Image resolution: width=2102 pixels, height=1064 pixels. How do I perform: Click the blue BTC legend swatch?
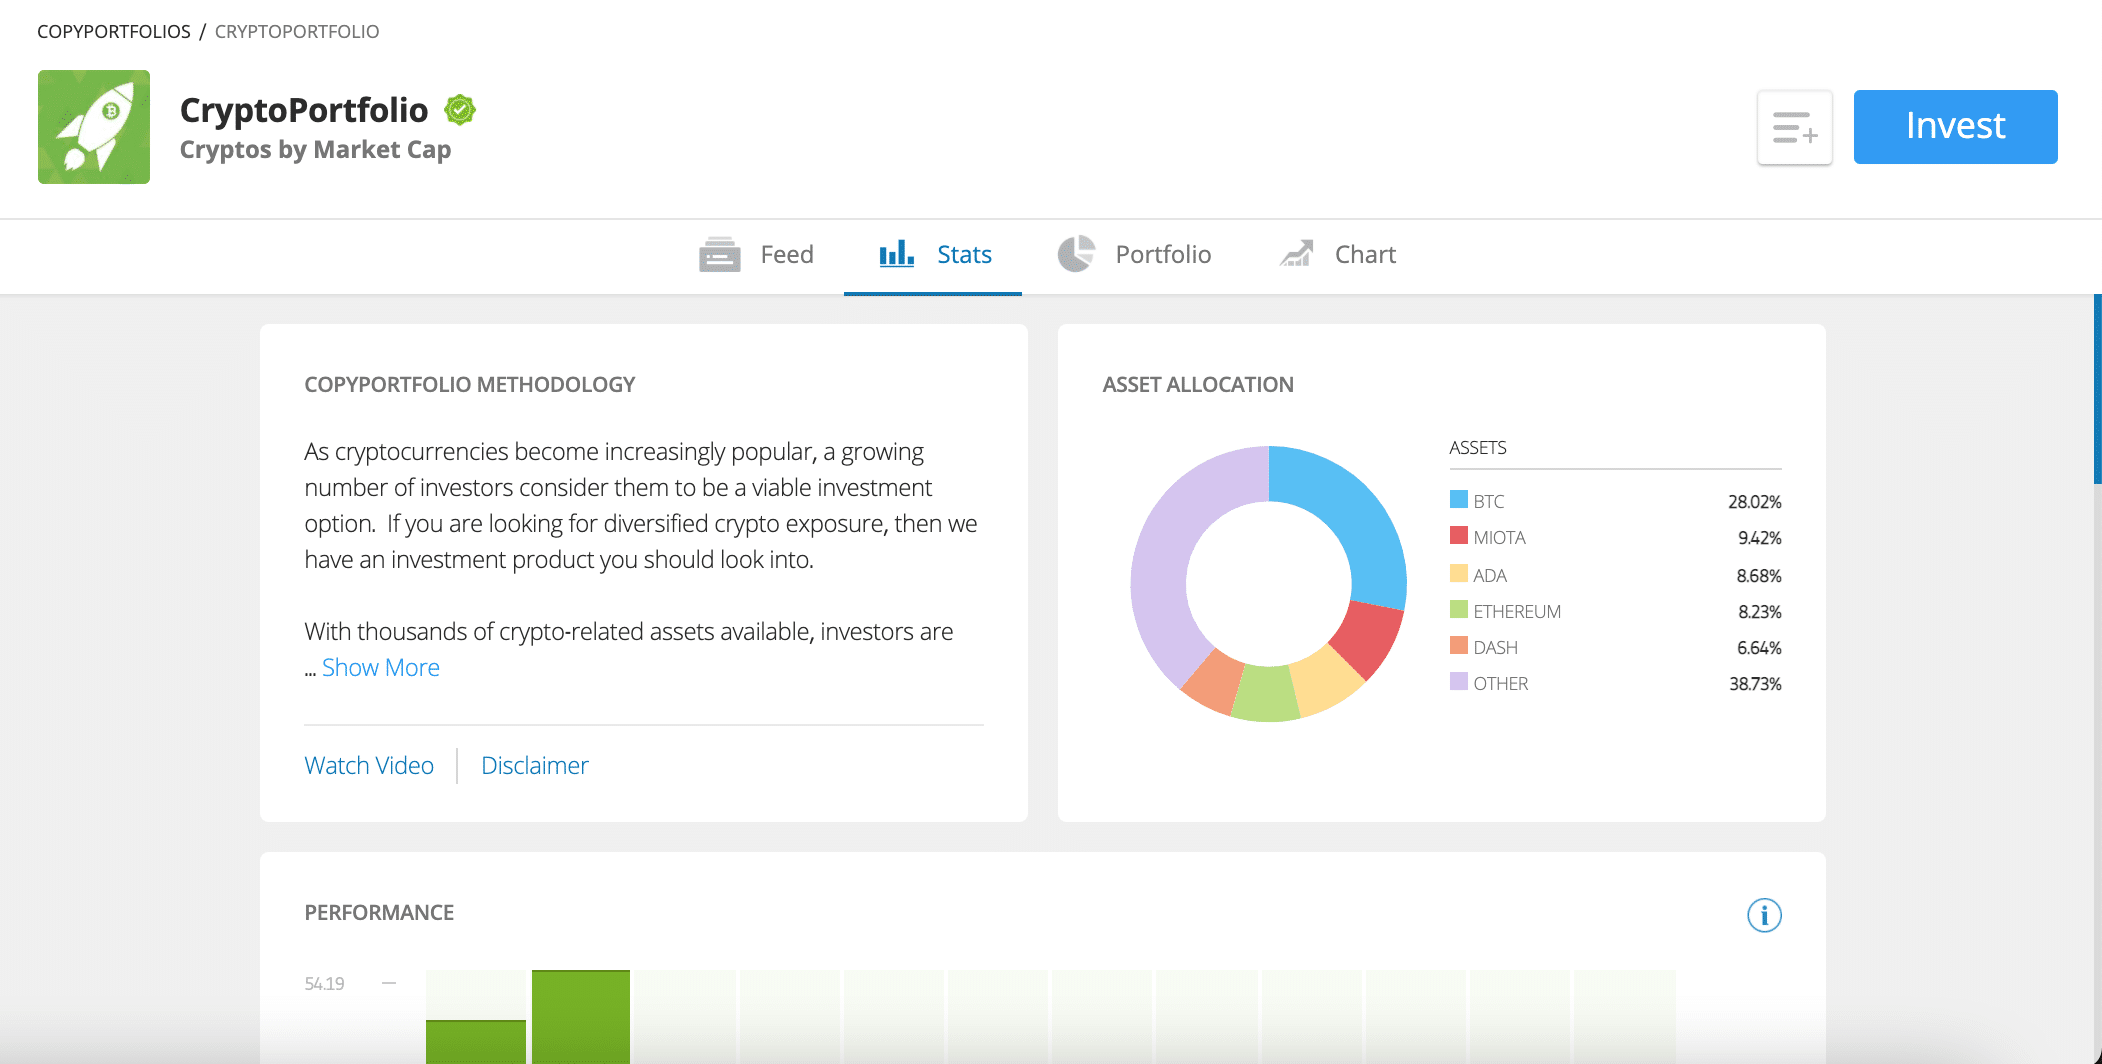pos(1458,500)
